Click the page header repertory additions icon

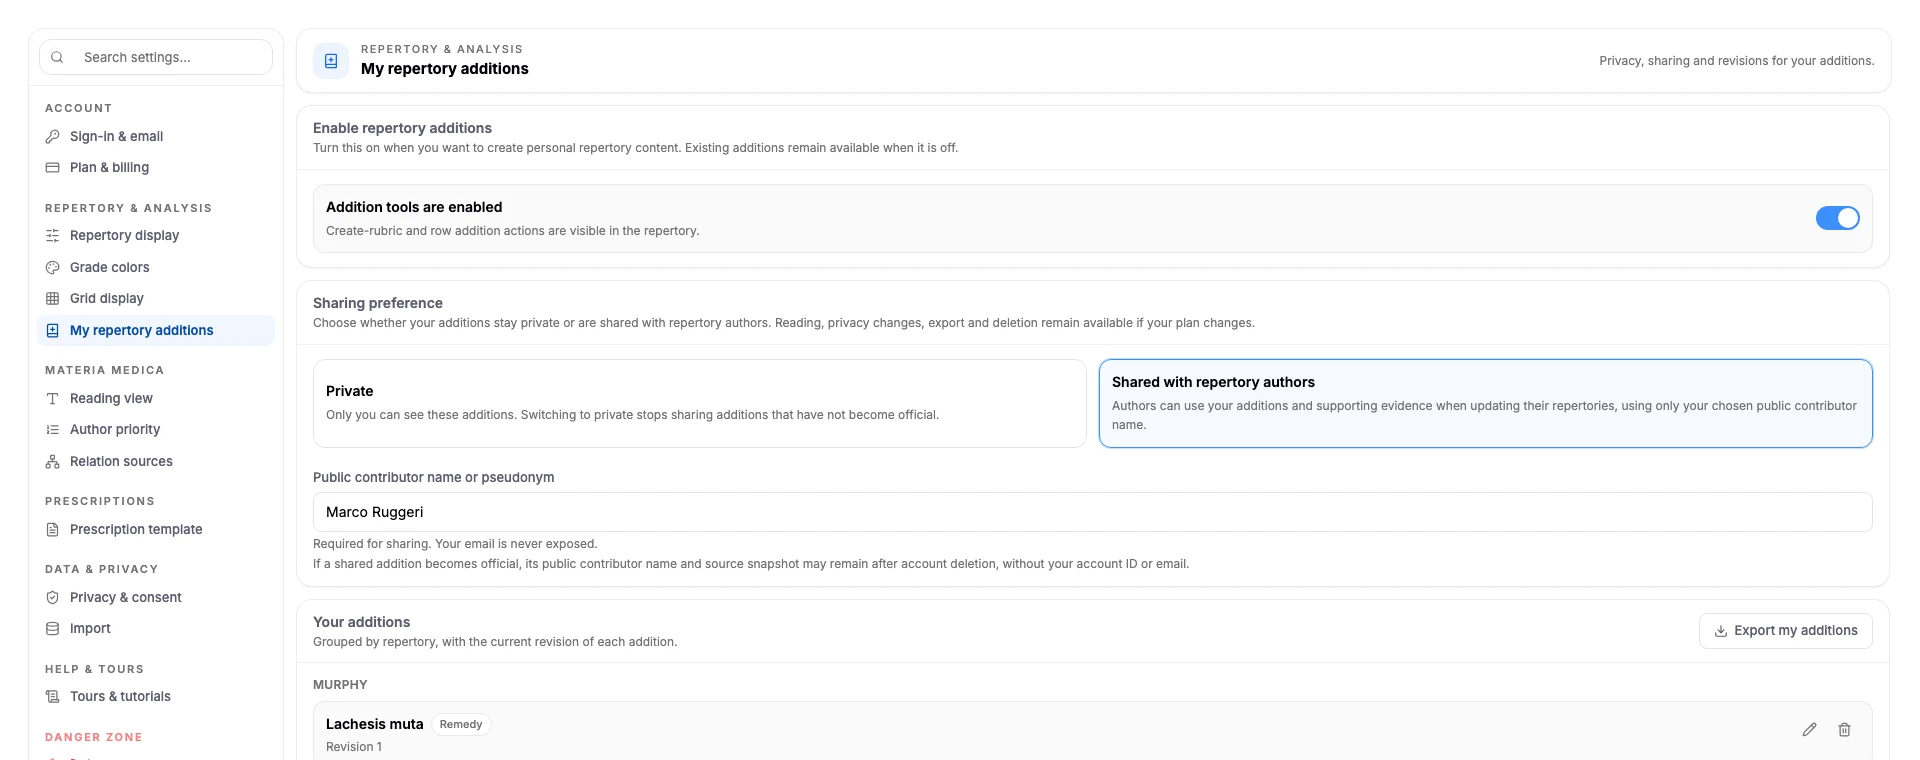pyautogui.click(x=331, y=61)
